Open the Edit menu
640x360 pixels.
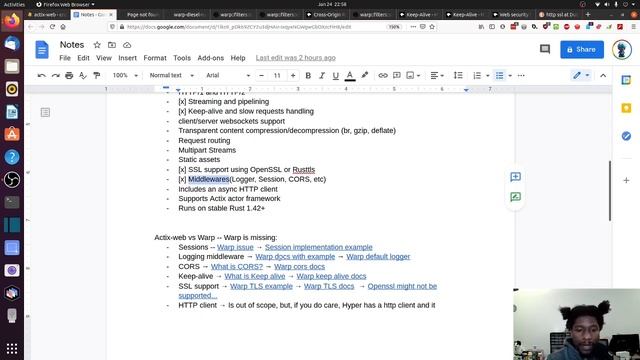tap(83, 58)
